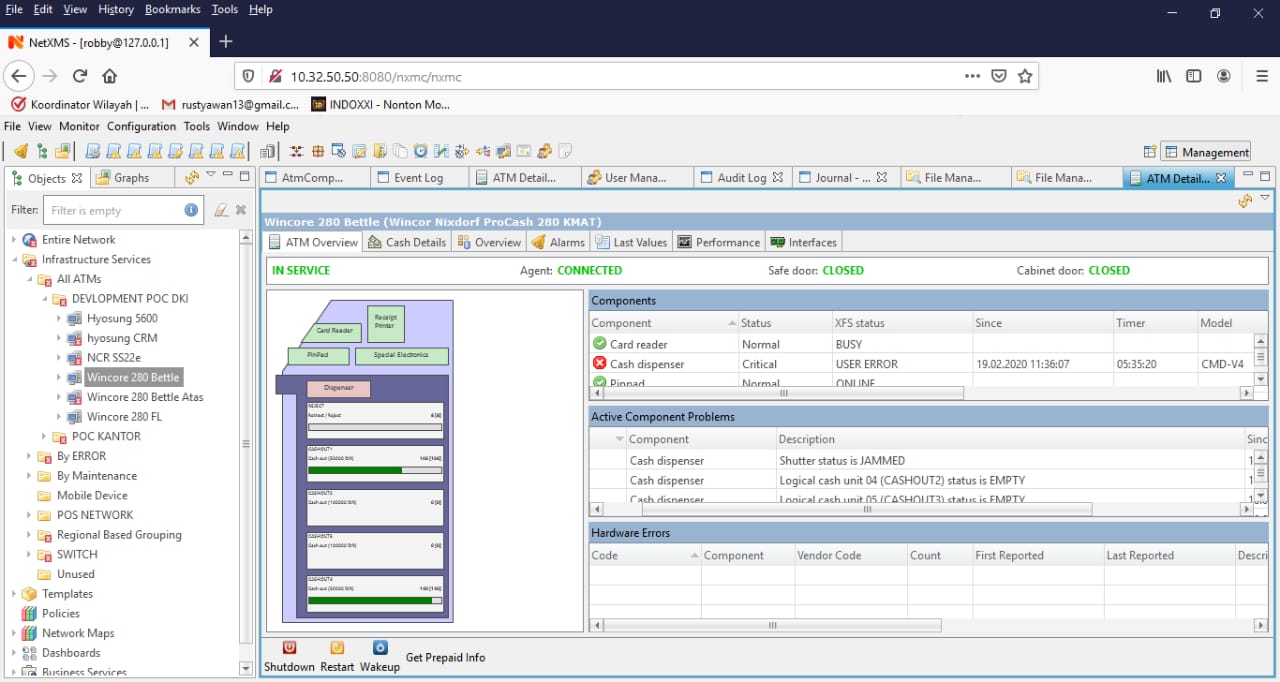Image resolution: width=1280 pixels, height=682 pixels.
Task: Click the user manager toolbar icon
Action: 544,151
